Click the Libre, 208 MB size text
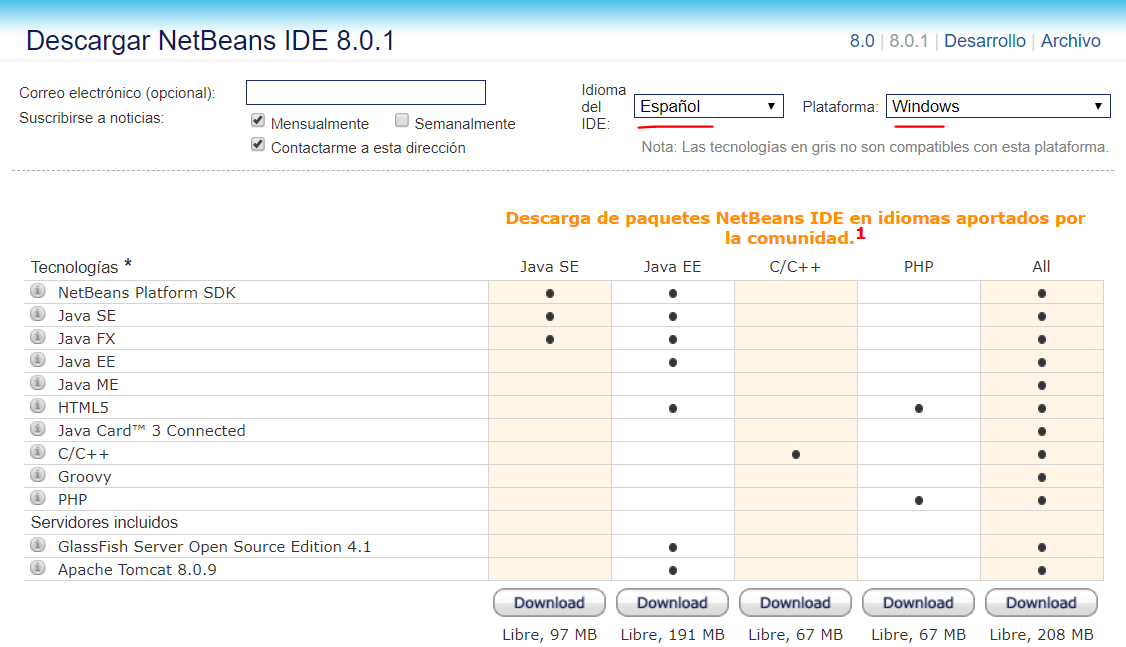 click(1041, 635)
